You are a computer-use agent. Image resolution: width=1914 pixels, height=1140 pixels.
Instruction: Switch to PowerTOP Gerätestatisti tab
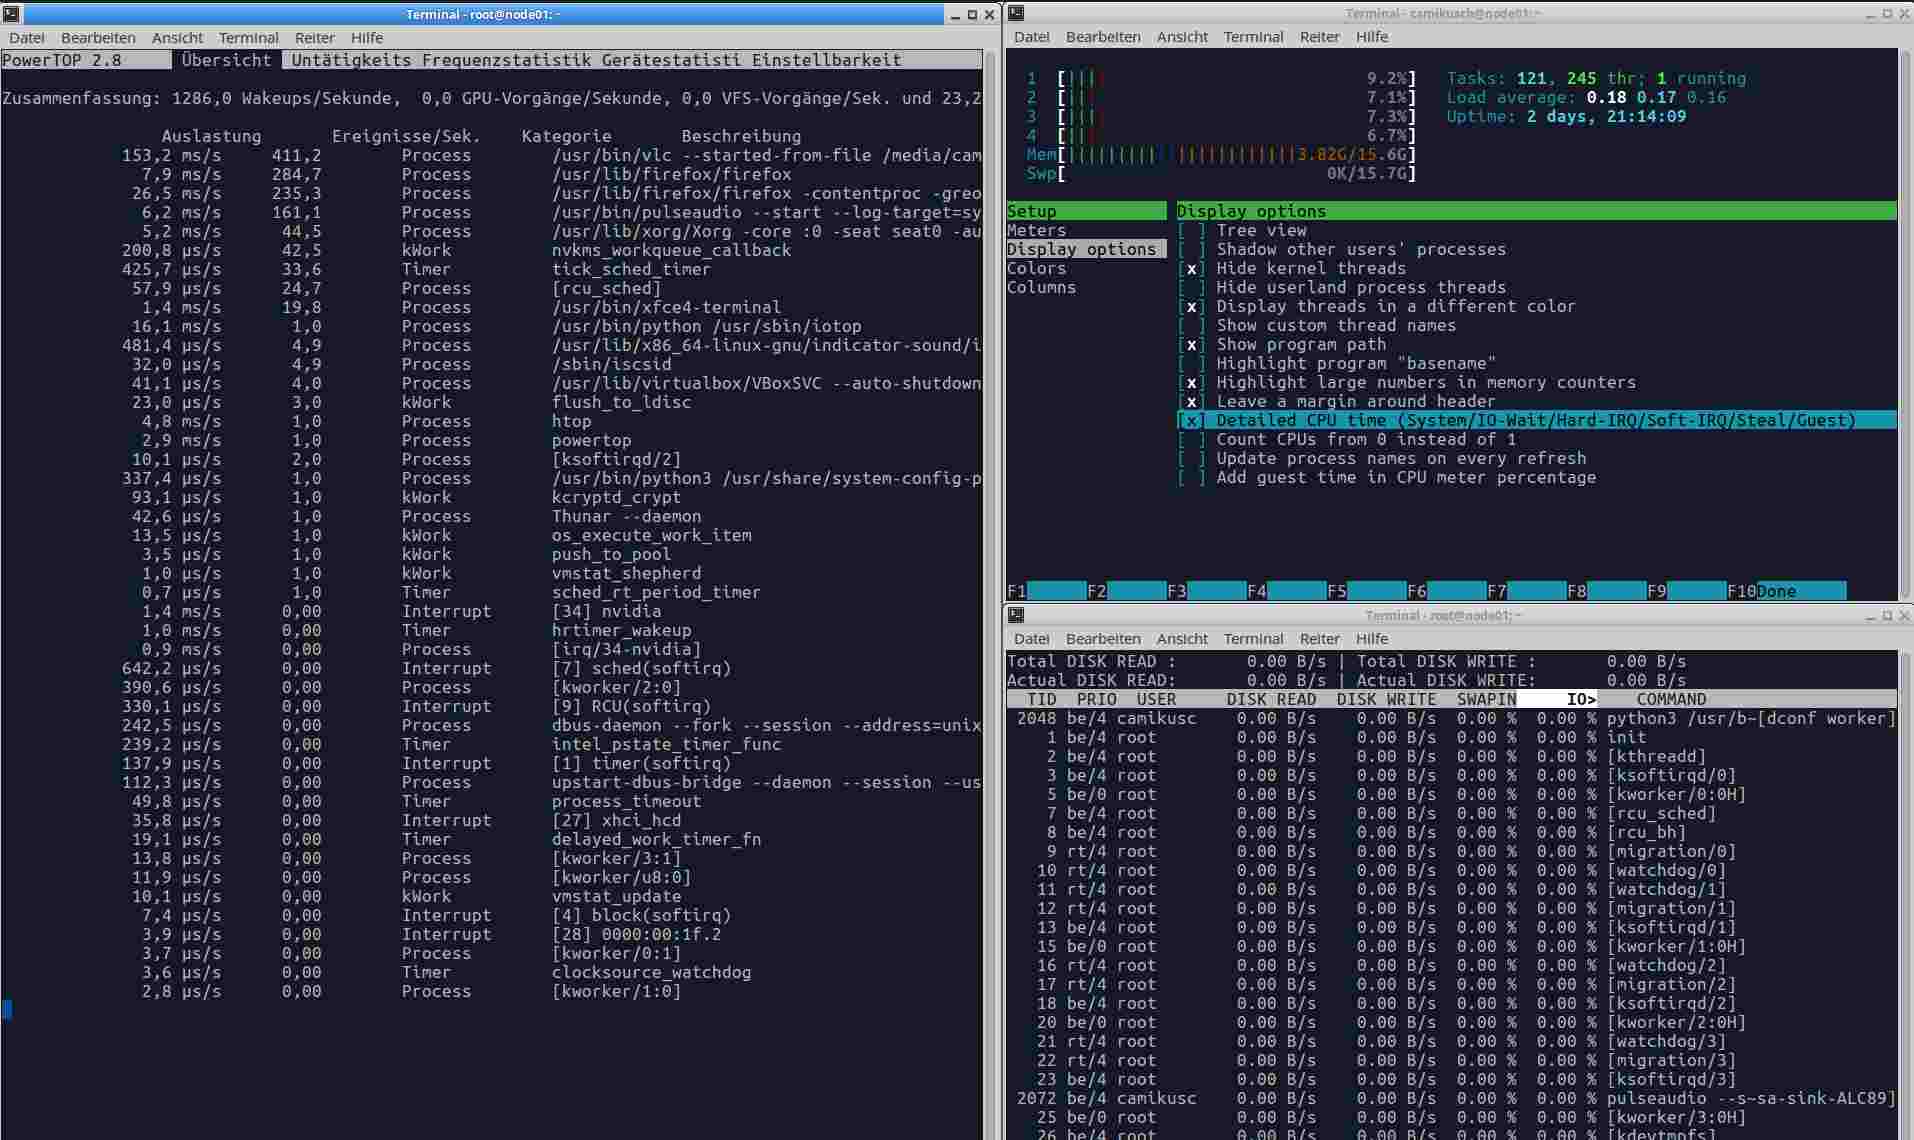point(671,60)
